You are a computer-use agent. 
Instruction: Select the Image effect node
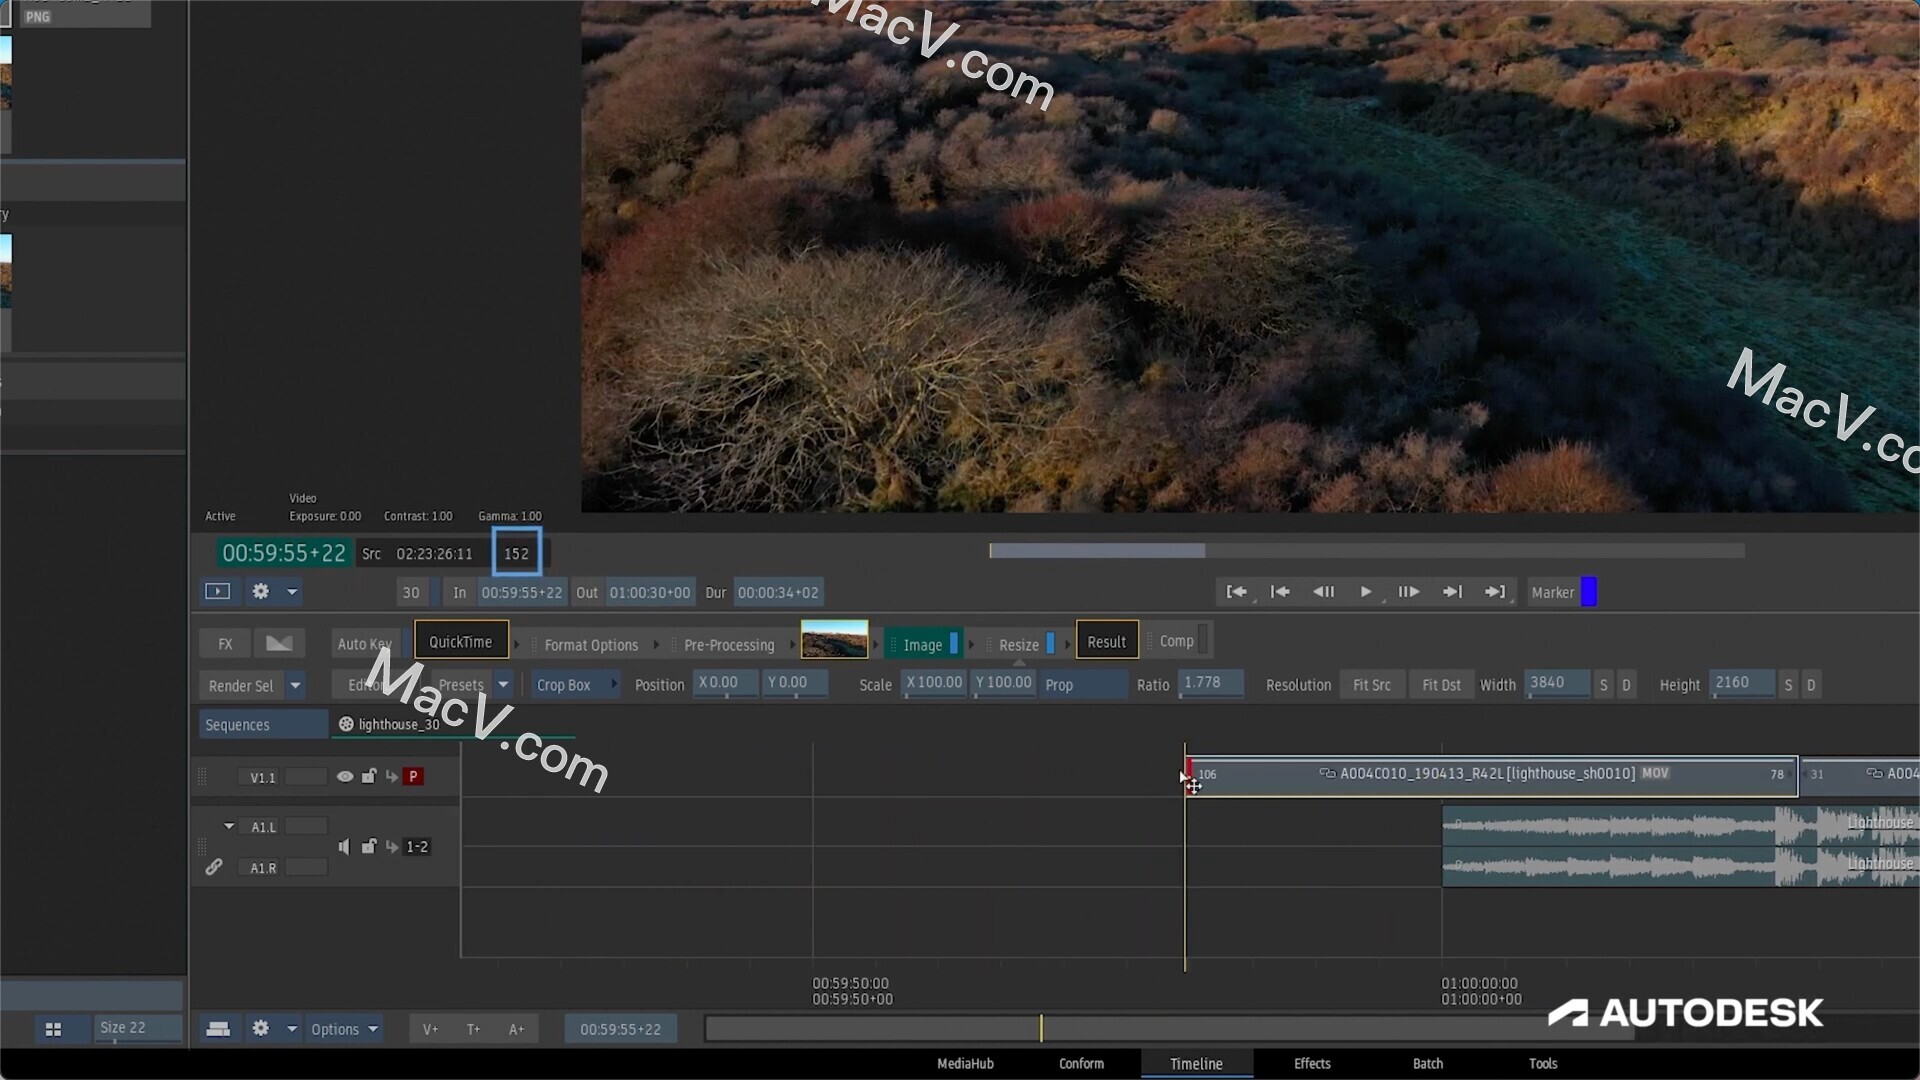923,645
